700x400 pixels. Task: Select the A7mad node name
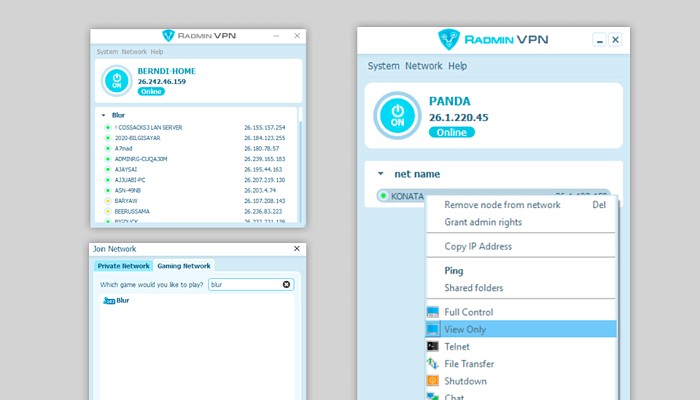click(124, 148)
